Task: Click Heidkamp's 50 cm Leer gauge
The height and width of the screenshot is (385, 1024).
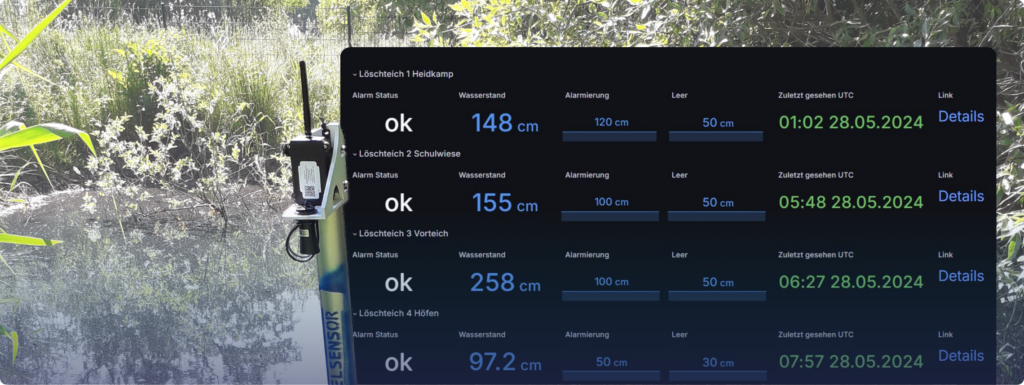Action: coord(716,129)
